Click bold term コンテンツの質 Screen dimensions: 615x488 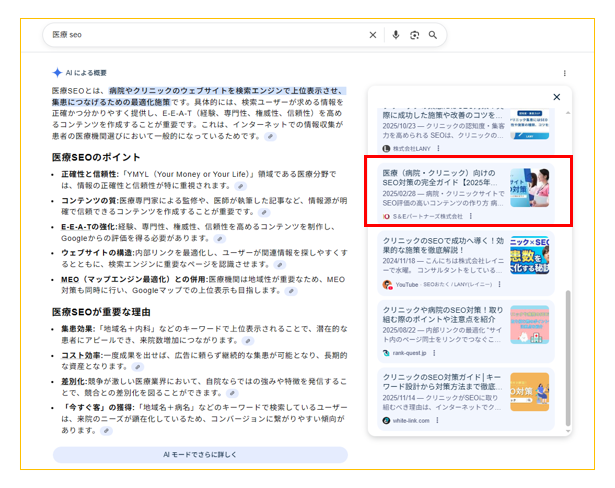89,201
